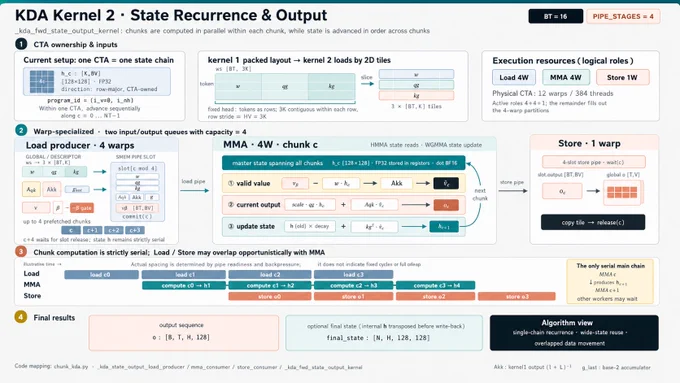
Task: Select prefetched chunk badge c+1
Action: (x=92, y=230)
